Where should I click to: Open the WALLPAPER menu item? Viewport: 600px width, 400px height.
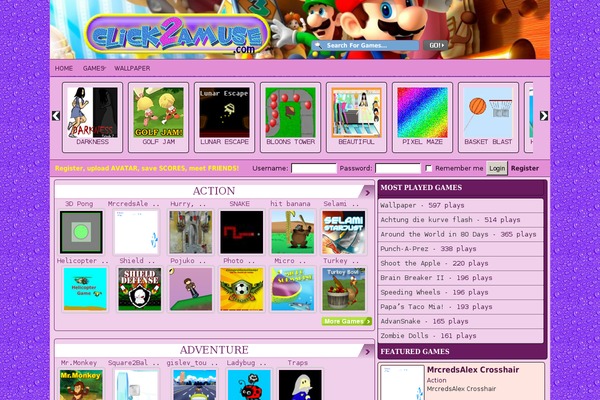tap(132, 68)
